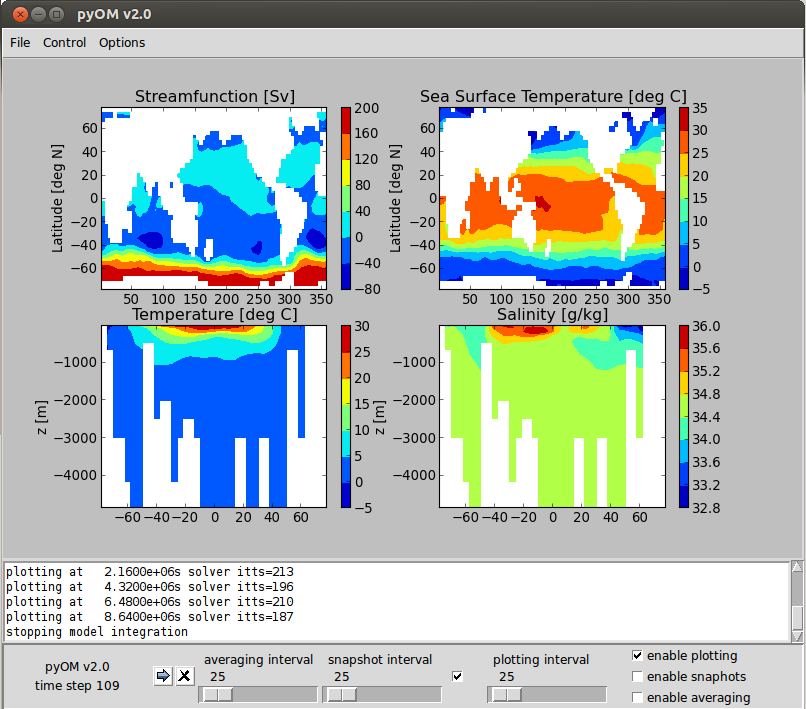
Task: Click the Streamfunction [Sv] plot
Action: point(214,198)
